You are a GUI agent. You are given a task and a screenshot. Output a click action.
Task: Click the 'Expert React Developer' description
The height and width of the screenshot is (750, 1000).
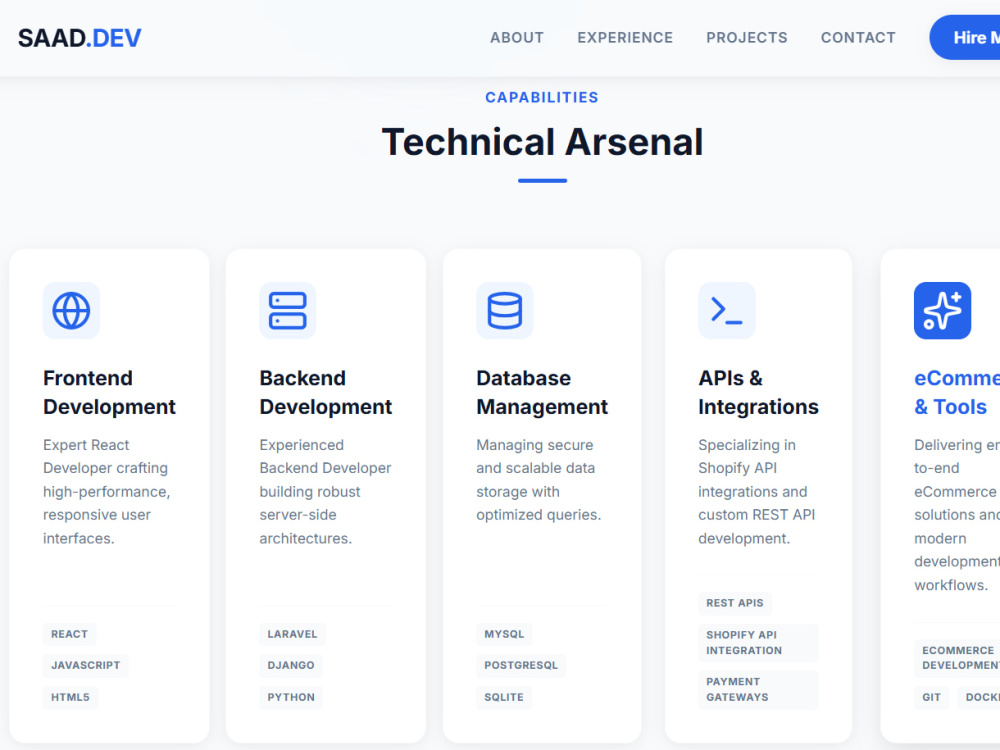[107, 492]
